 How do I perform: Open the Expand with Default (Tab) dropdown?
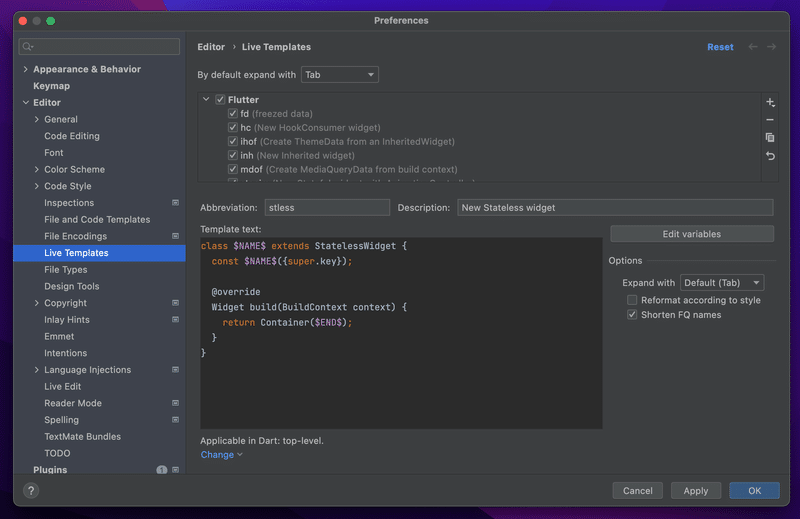tap(722, 283)
